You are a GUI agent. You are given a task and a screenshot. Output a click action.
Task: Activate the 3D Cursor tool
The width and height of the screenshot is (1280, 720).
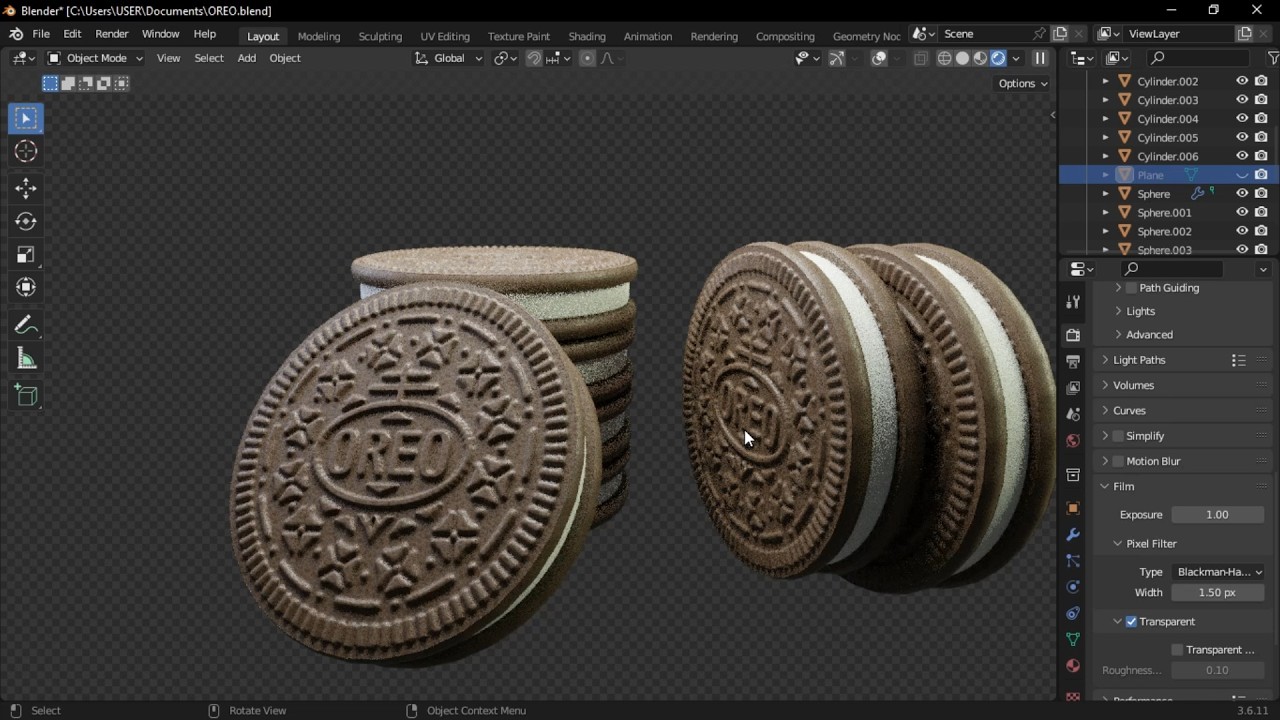[x=26, y=151]
